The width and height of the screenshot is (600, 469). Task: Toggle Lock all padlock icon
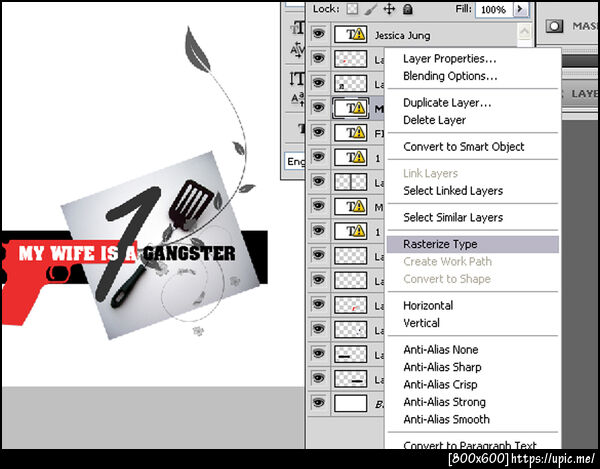[x=408, y=9]
